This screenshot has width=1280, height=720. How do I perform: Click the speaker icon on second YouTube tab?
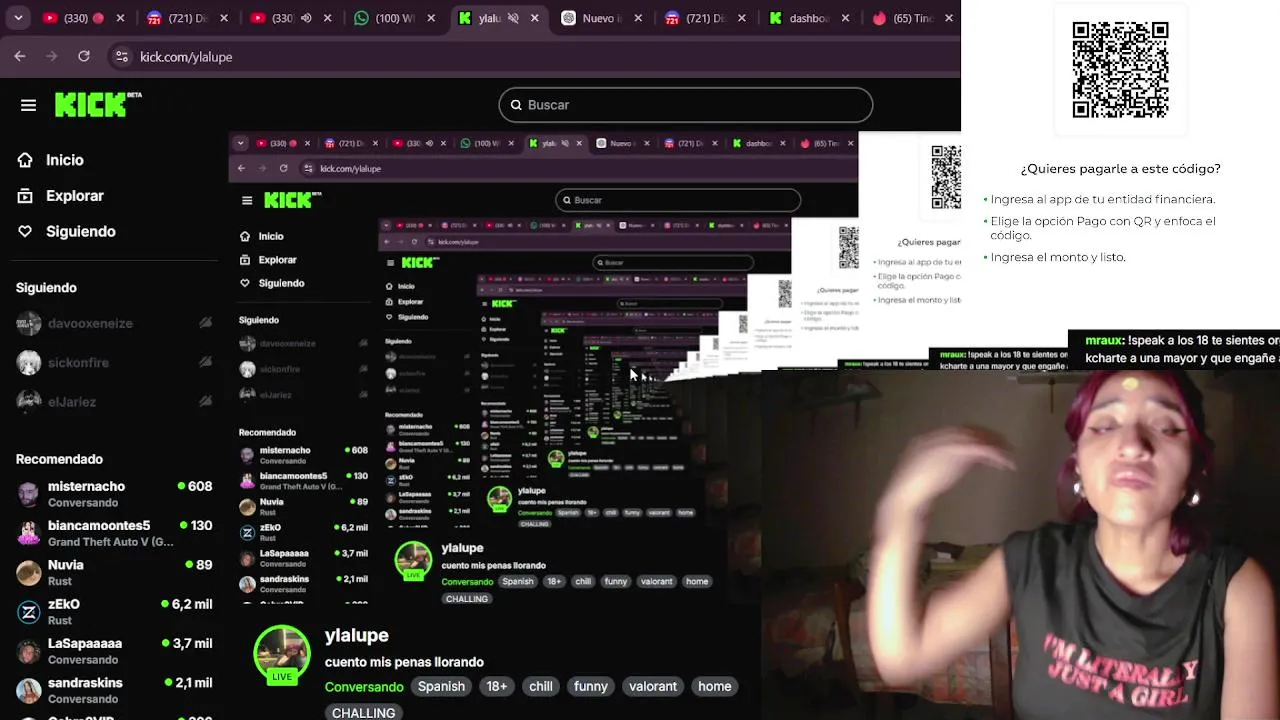click(306, 18)
